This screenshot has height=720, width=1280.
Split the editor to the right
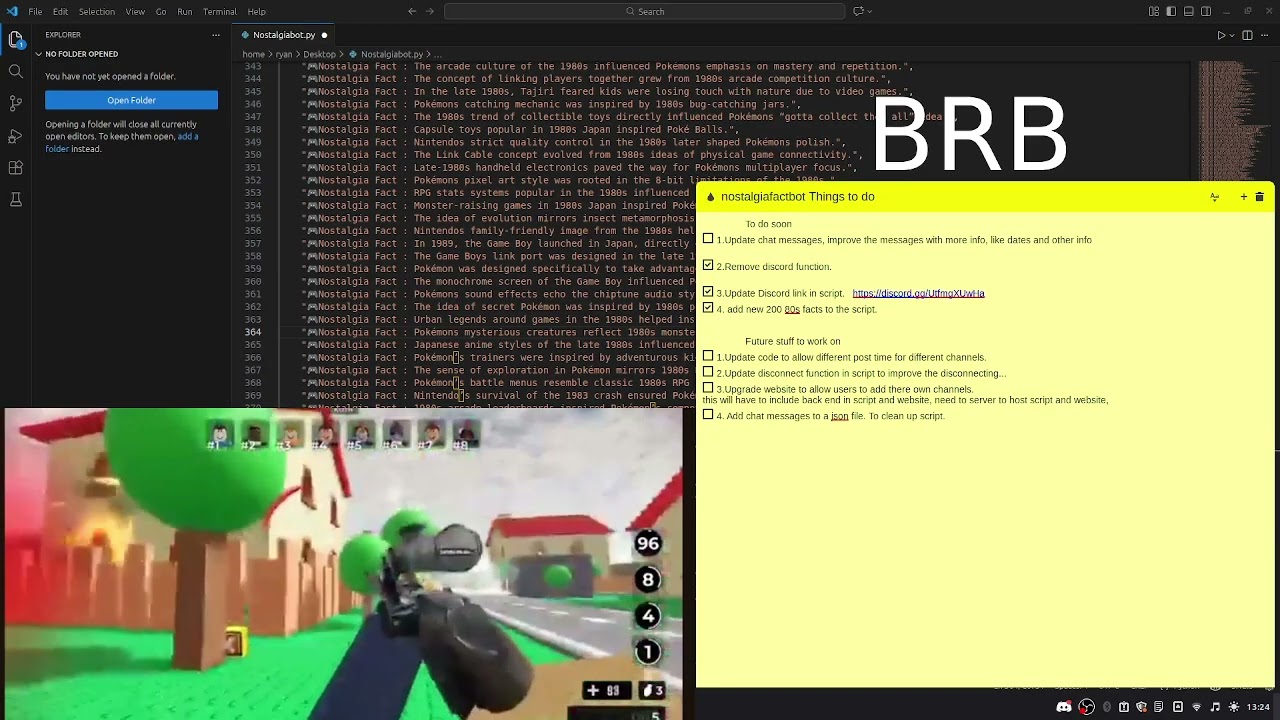pos(1247,35)
